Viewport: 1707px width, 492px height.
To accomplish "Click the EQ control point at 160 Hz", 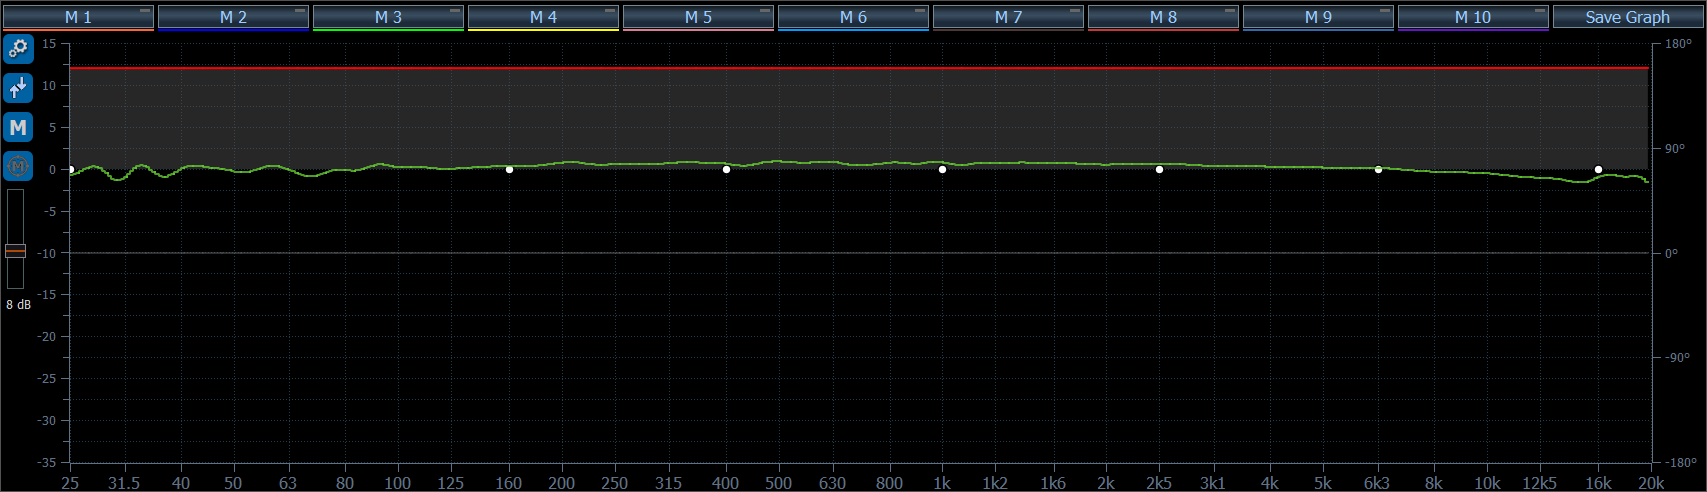I will (509, 170).
